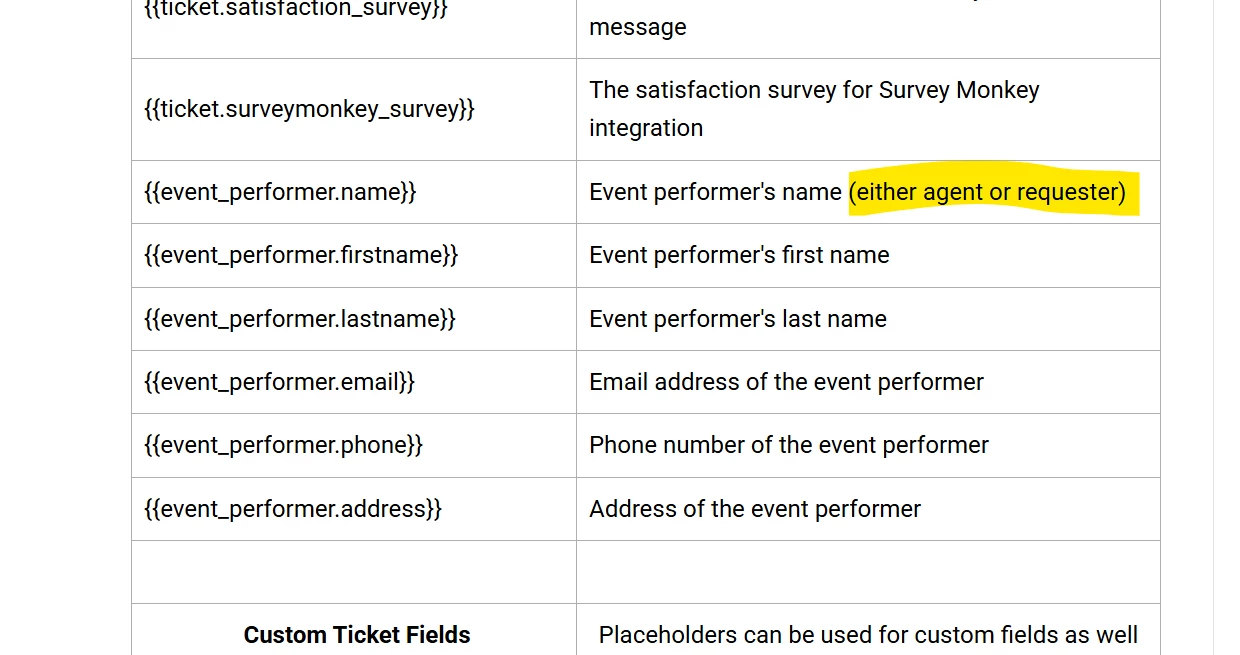Image resolution: width=1240 pixels, height=655 pixels.
Task: Click 'Address of the event performer' description
Action: point(755,509)
